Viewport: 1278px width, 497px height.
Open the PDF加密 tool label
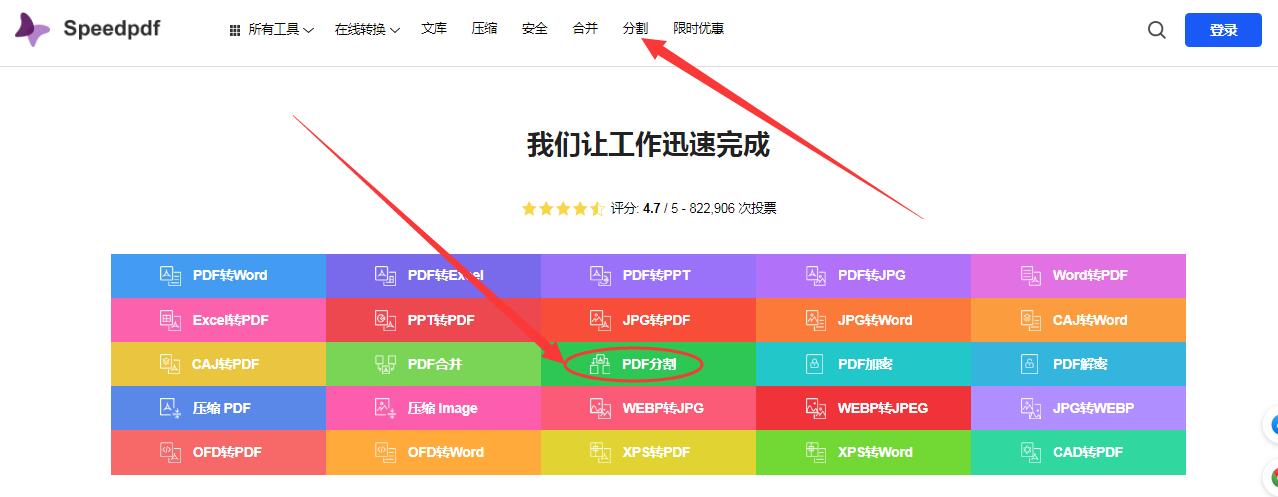click(x=865, y=364)
